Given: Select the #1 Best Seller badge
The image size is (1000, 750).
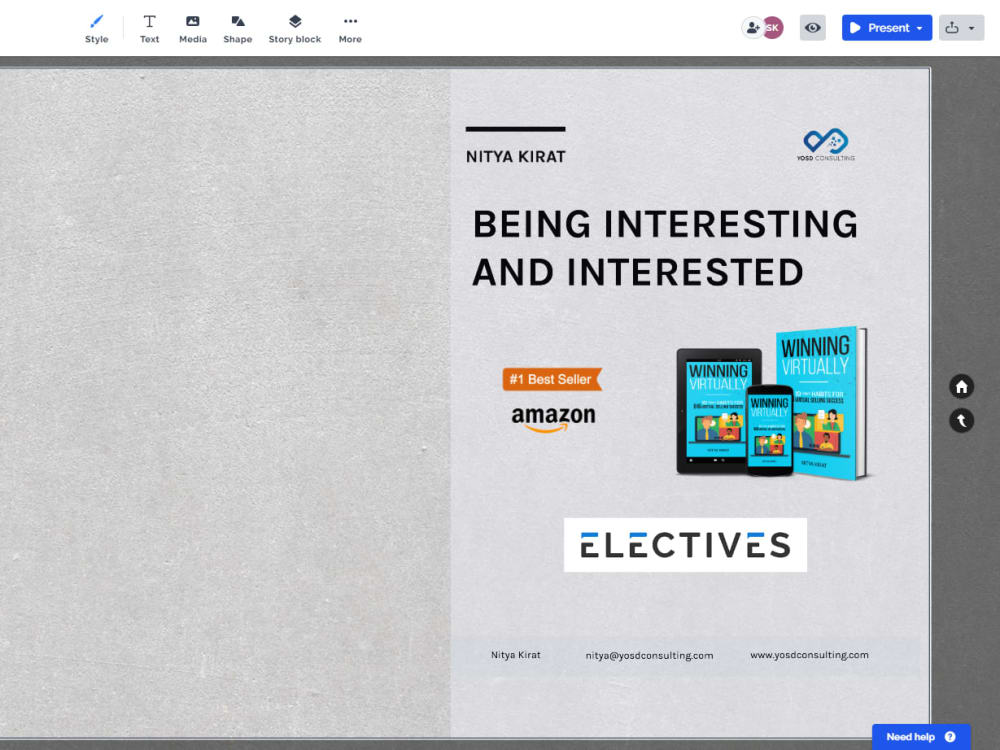Looking at the screenshot, I should coord(552,379).
